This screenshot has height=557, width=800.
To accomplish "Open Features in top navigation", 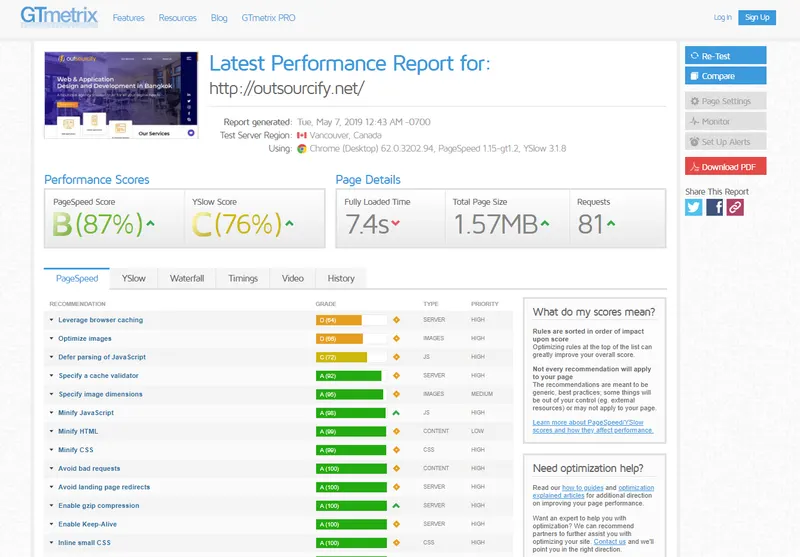I will [x=129, y=18].
